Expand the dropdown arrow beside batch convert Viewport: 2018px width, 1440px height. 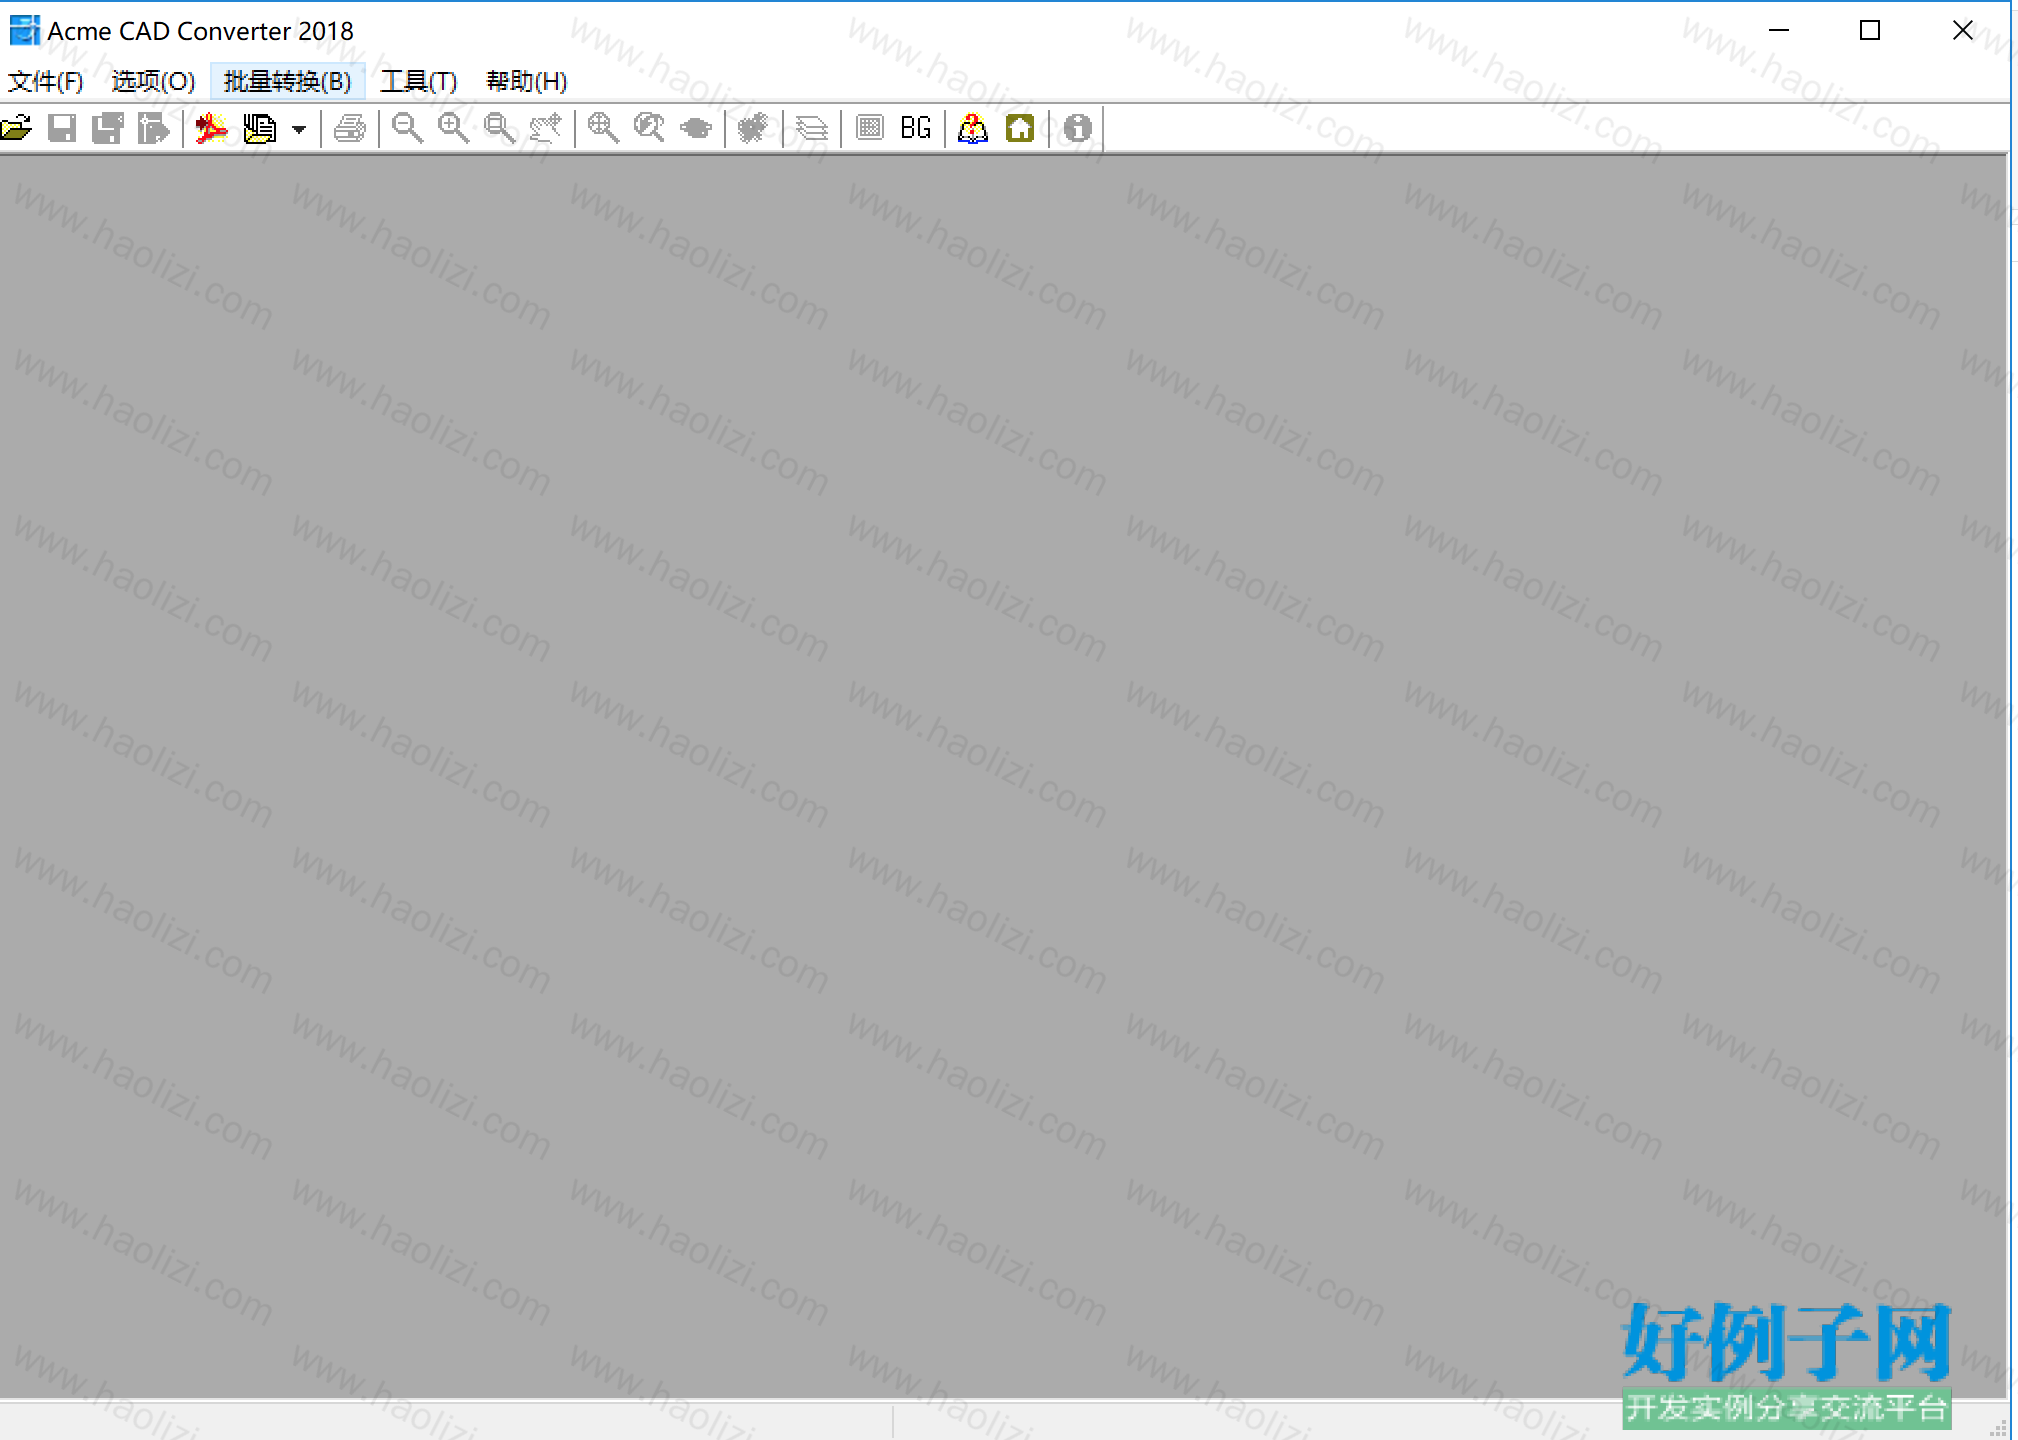click(x=298, y=129)
